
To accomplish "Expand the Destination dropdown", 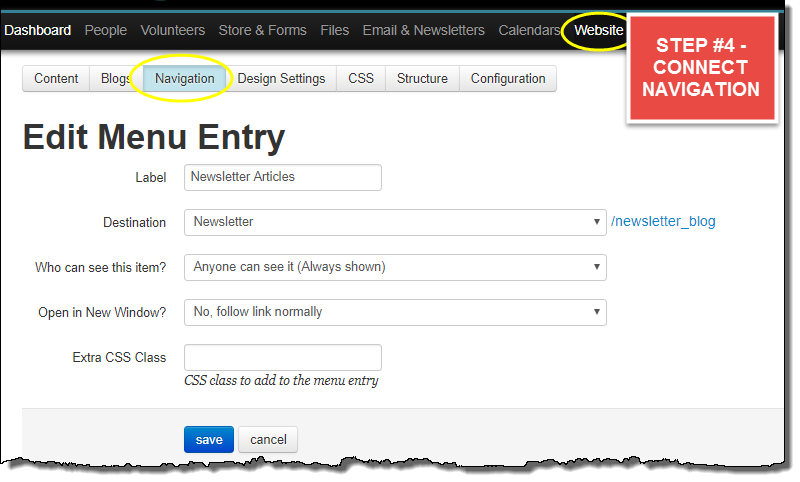I will coord(395,222).
